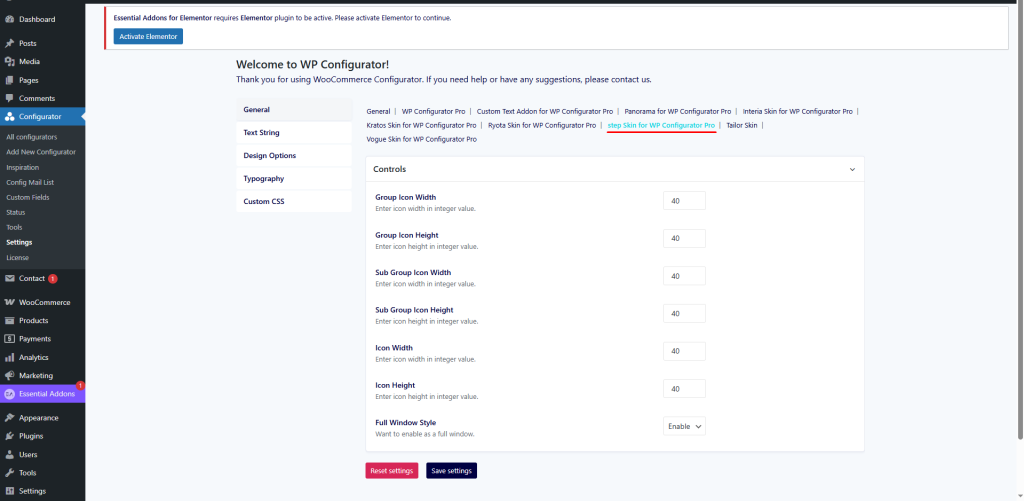The height and width of the screenshot is (501, 1024).
Task: Open the Text String tab
Action: [294, 133]
